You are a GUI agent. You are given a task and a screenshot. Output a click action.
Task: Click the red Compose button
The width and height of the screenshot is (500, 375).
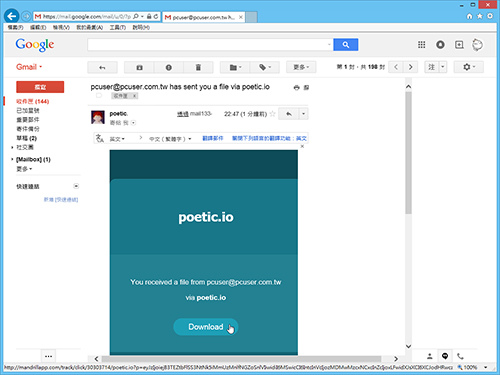point(40,87)
